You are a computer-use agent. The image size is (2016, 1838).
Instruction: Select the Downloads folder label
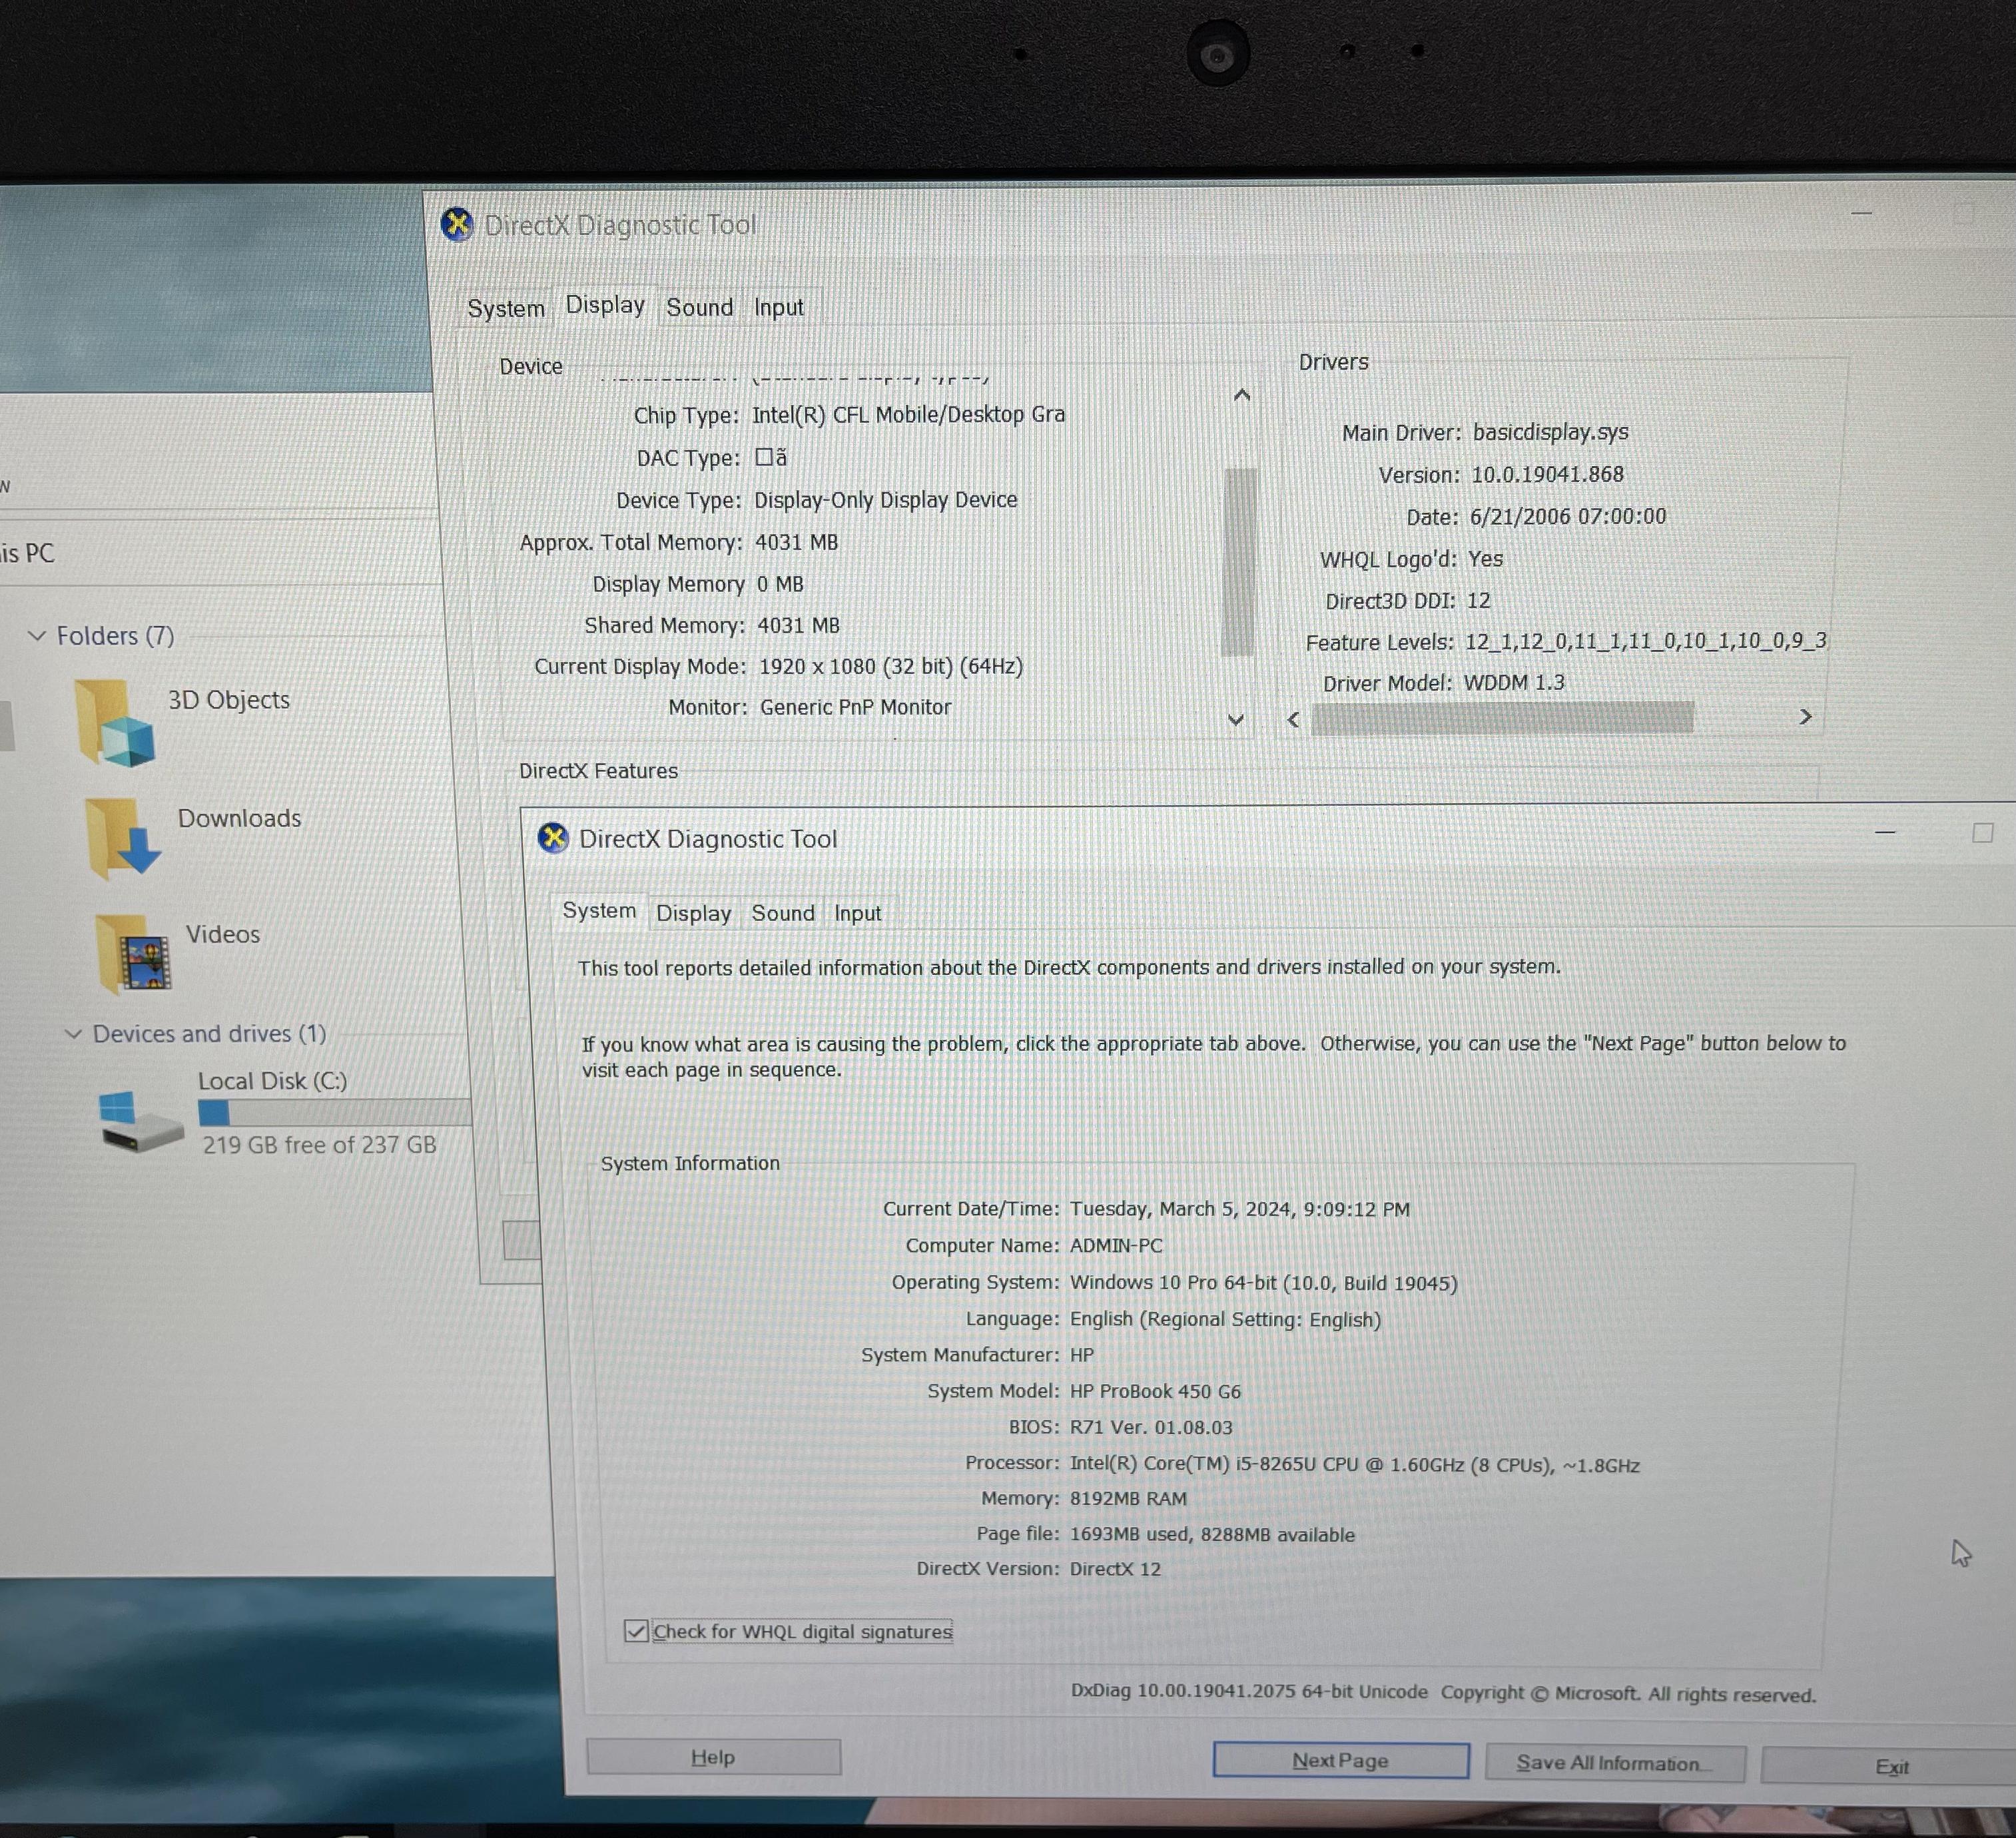[239, 818]
